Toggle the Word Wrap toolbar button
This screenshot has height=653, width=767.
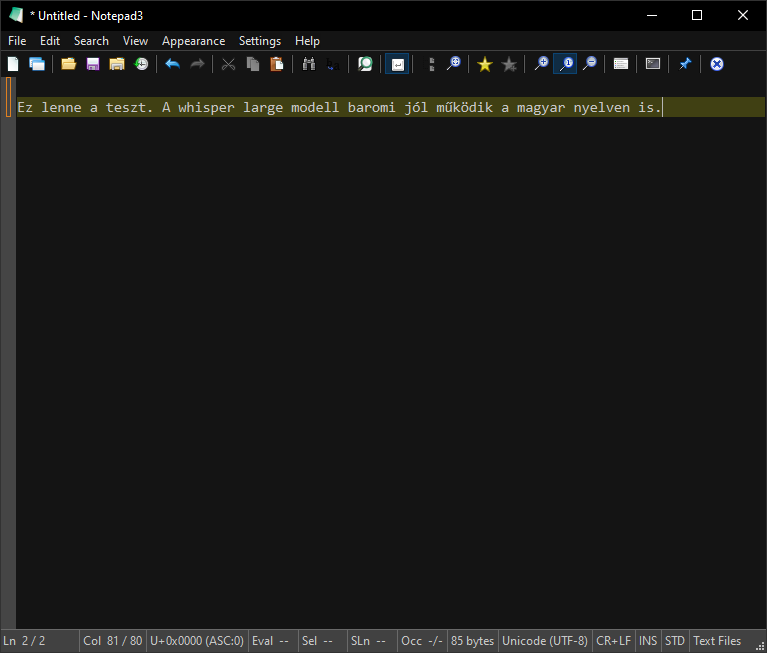(x=397, y=64)
